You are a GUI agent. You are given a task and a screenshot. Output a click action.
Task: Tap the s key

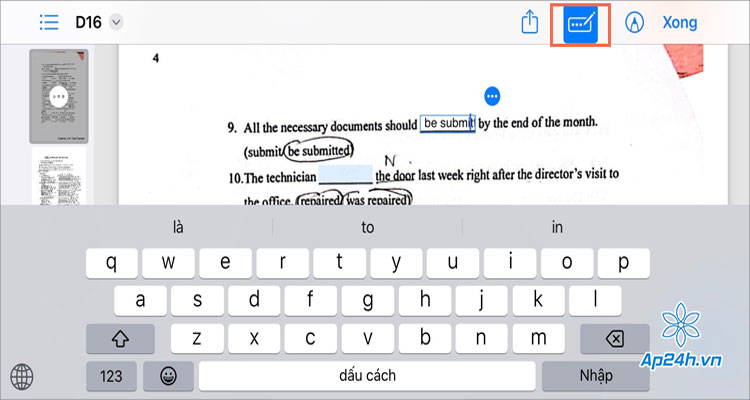pyautogui.click(x=197, y=301)
